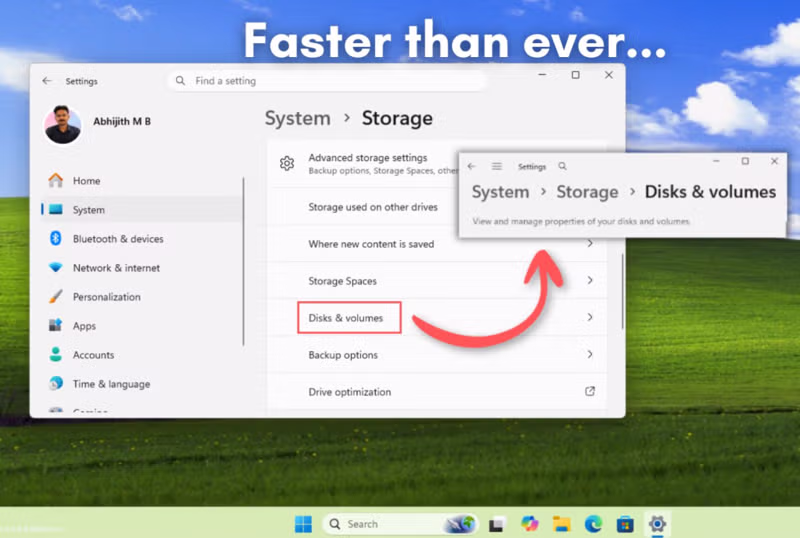The height and width of the screenshot is (538, 800).
Task: Open Microsoft Edge from the taskbar
Action: coord(593,523)
